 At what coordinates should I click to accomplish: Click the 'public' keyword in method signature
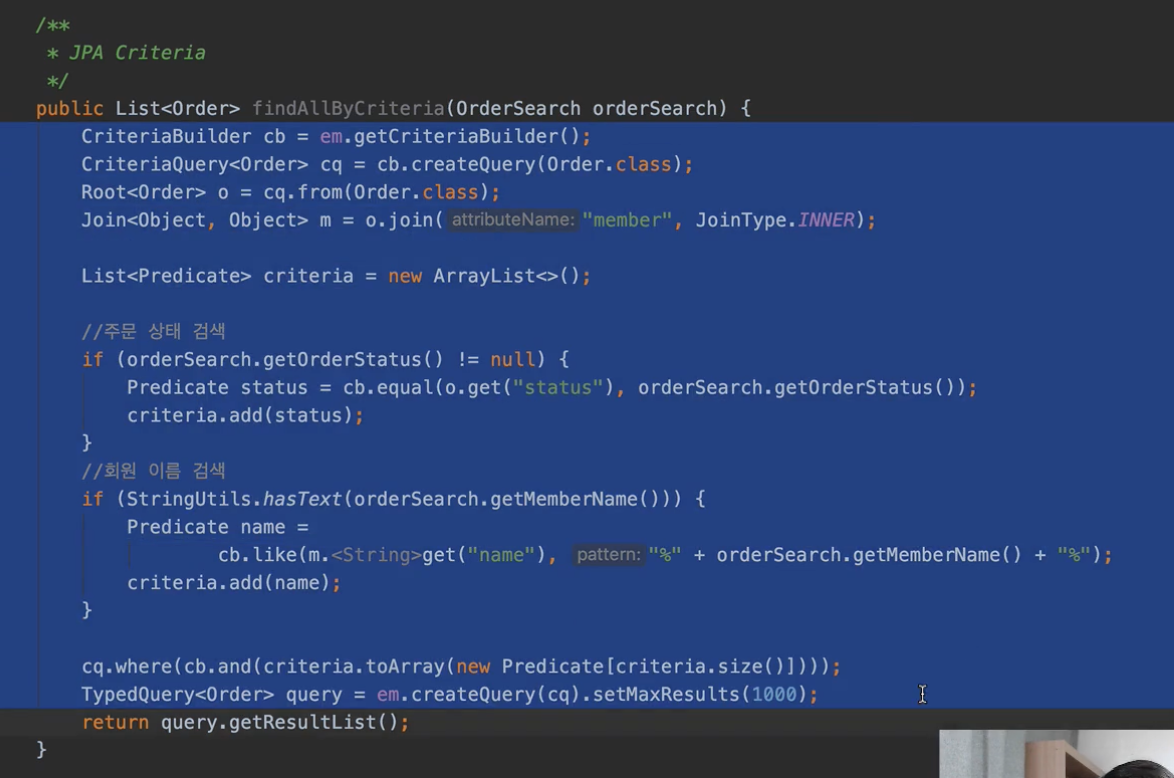click(70, 109)
